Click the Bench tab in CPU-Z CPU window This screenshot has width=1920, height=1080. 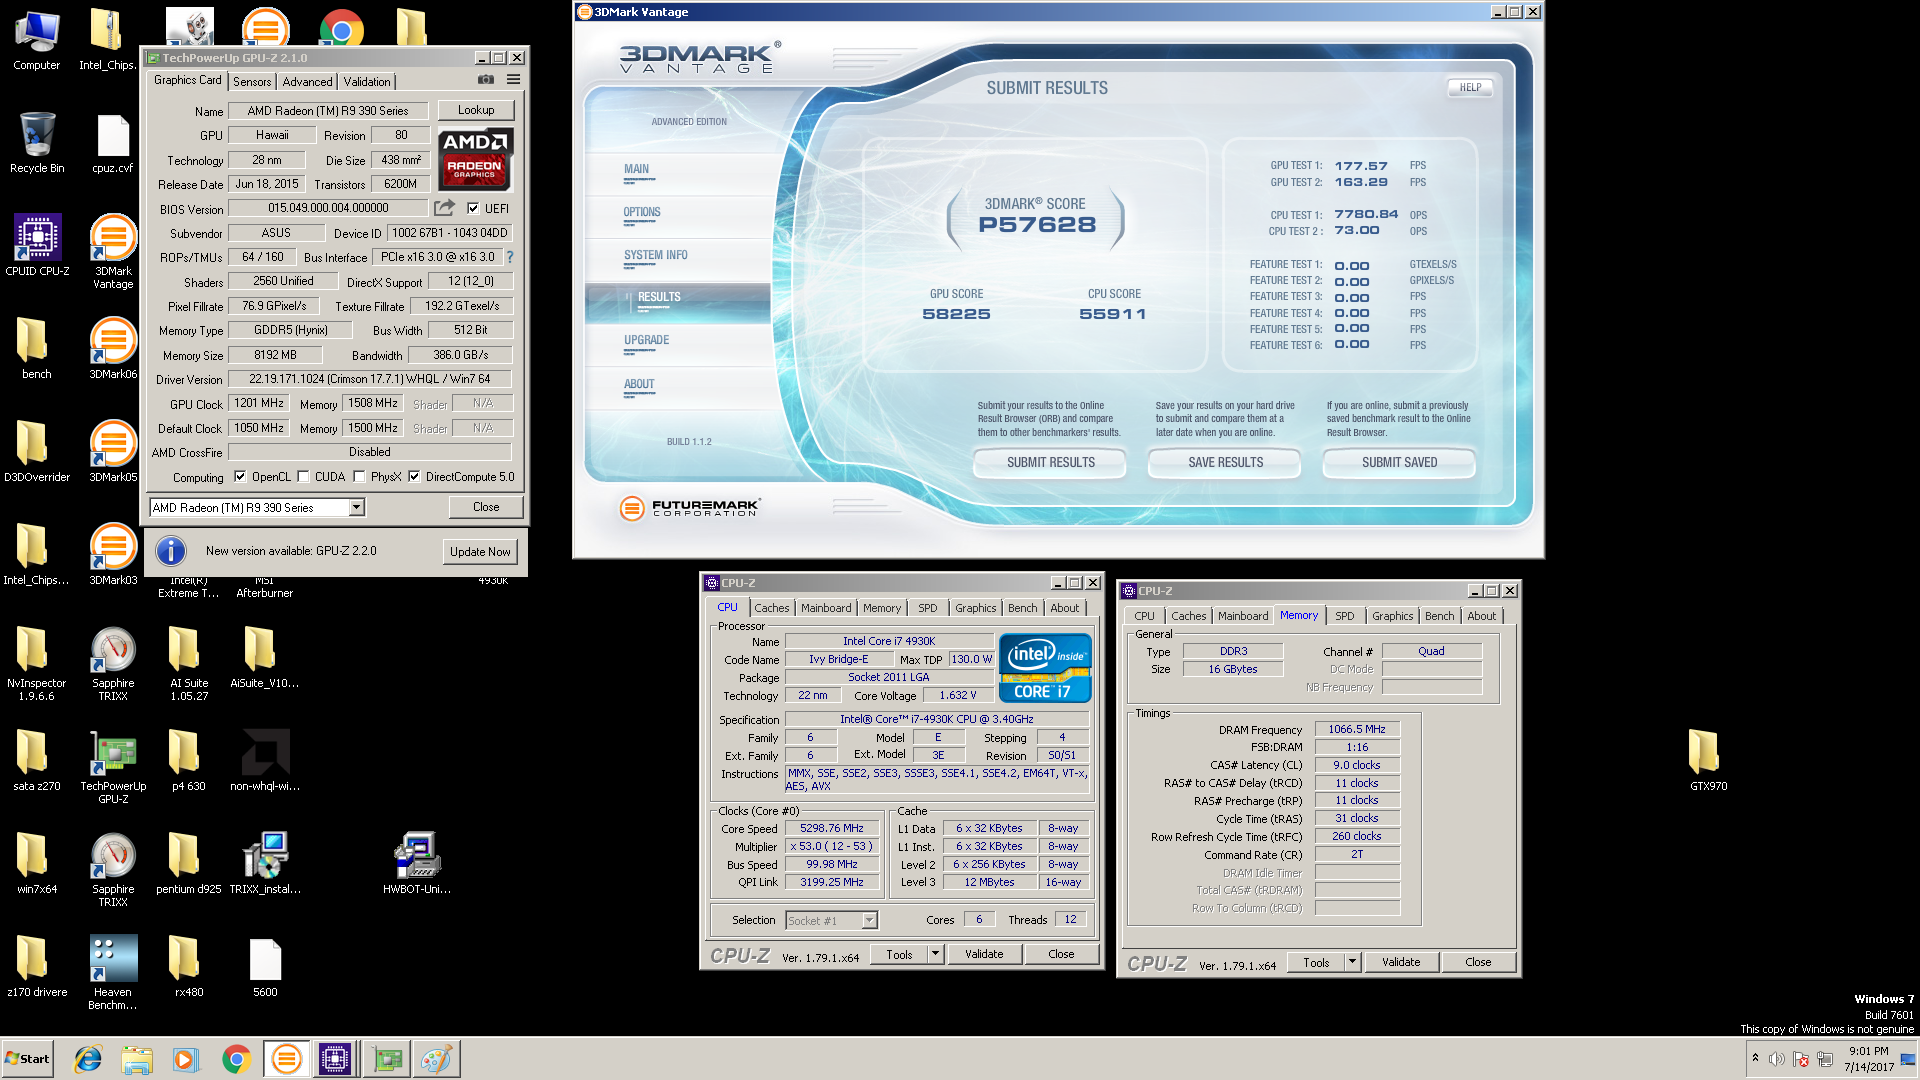tap(1022, 608)
